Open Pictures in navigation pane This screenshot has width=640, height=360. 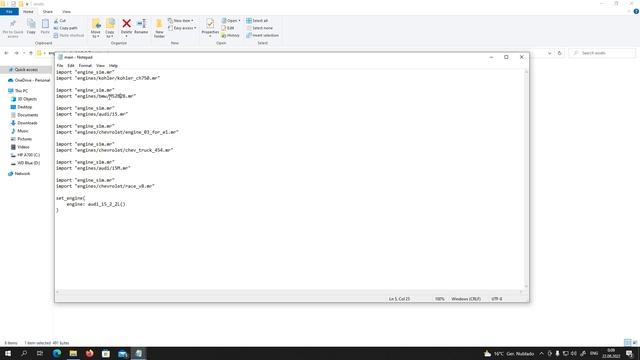(21, 139)
